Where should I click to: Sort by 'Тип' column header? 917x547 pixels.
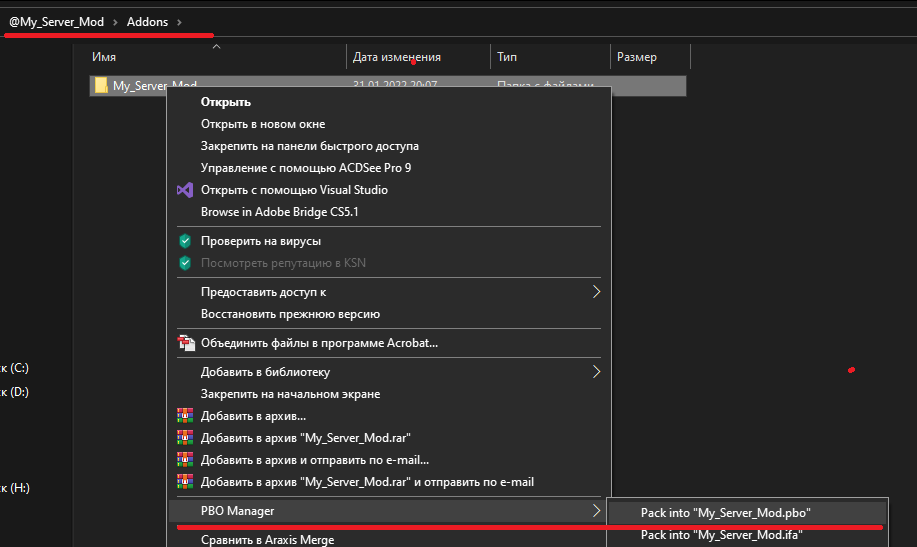507,57
